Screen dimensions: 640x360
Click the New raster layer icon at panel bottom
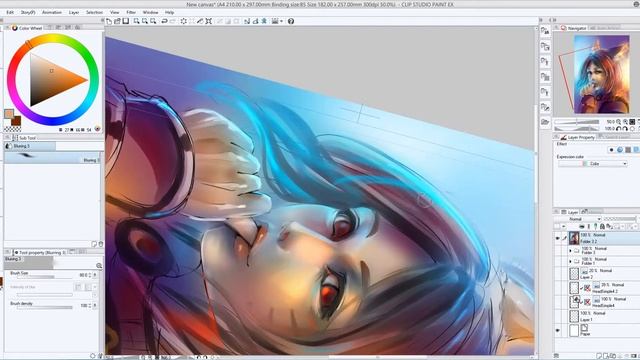tap(599, 356)
